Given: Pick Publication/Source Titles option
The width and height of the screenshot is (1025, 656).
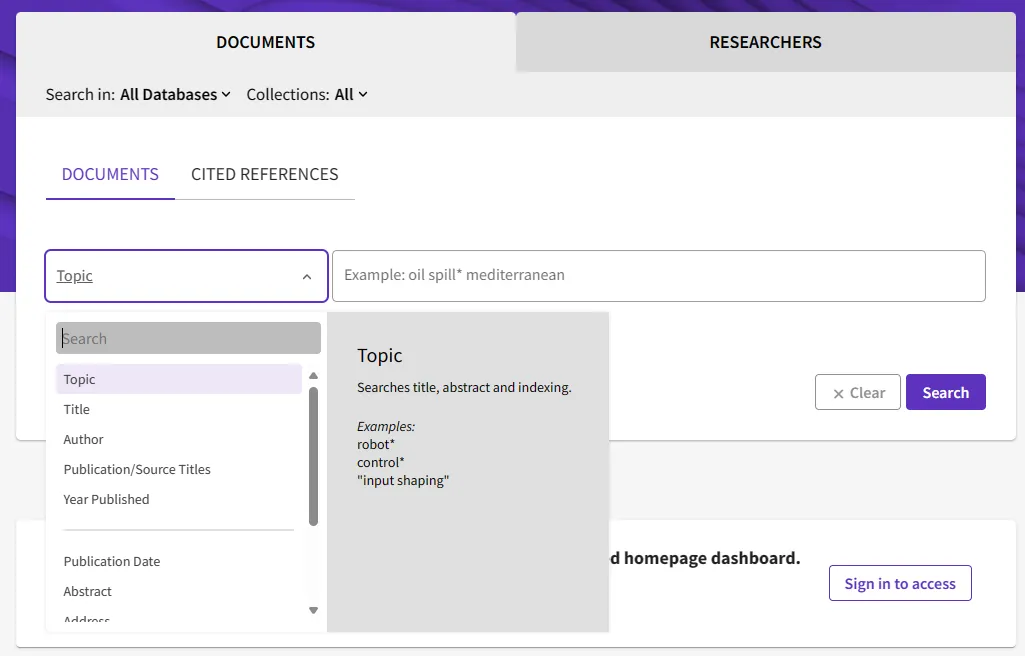Looking at the screenshot, I should click(179, 469).
